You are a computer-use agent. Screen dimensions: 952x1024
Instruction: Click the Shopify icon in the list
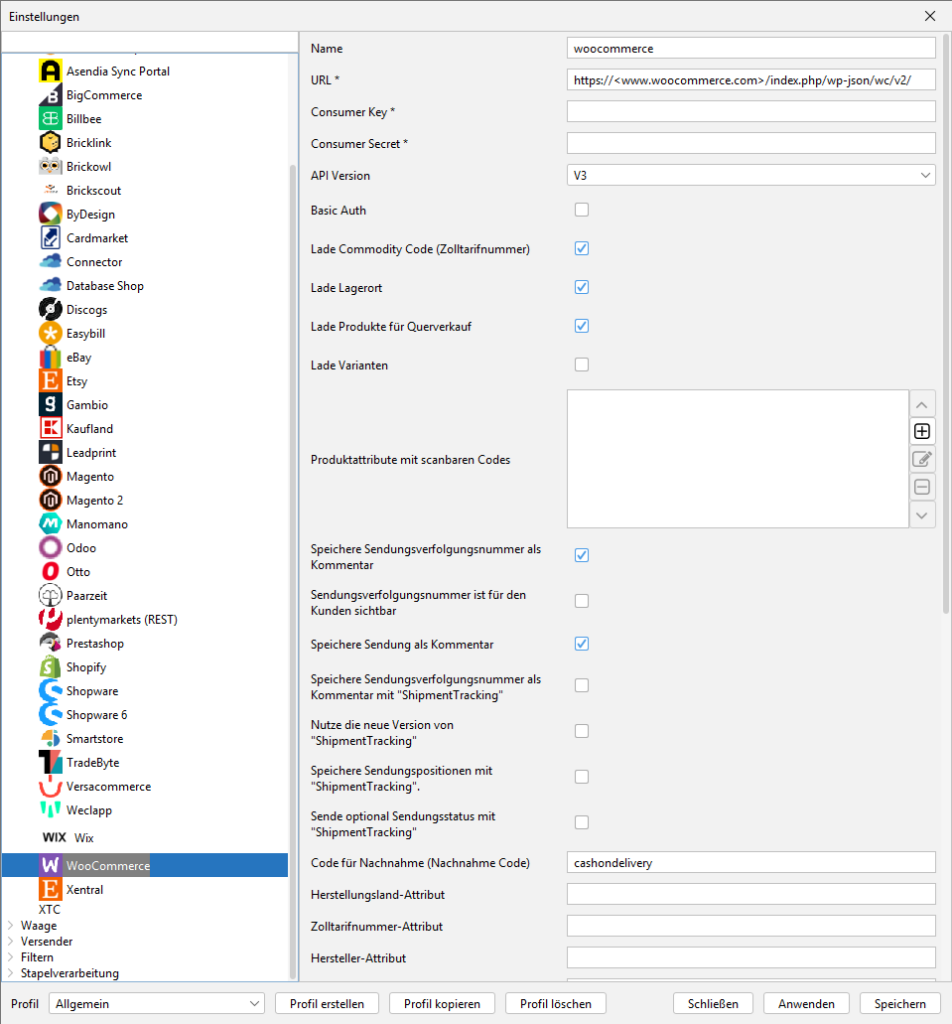coord(51,667)
